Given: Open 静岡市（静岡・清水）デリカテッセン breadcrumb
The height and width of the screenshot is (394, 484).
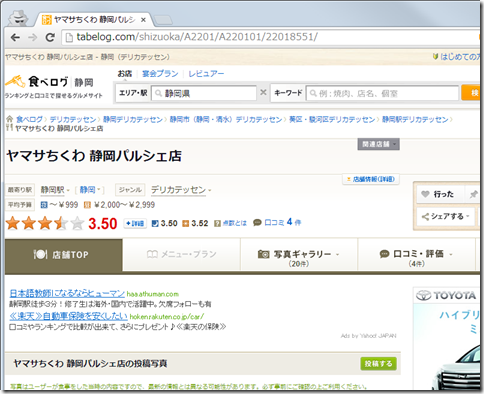Looking at the screenshot, I should pos(226,119).
